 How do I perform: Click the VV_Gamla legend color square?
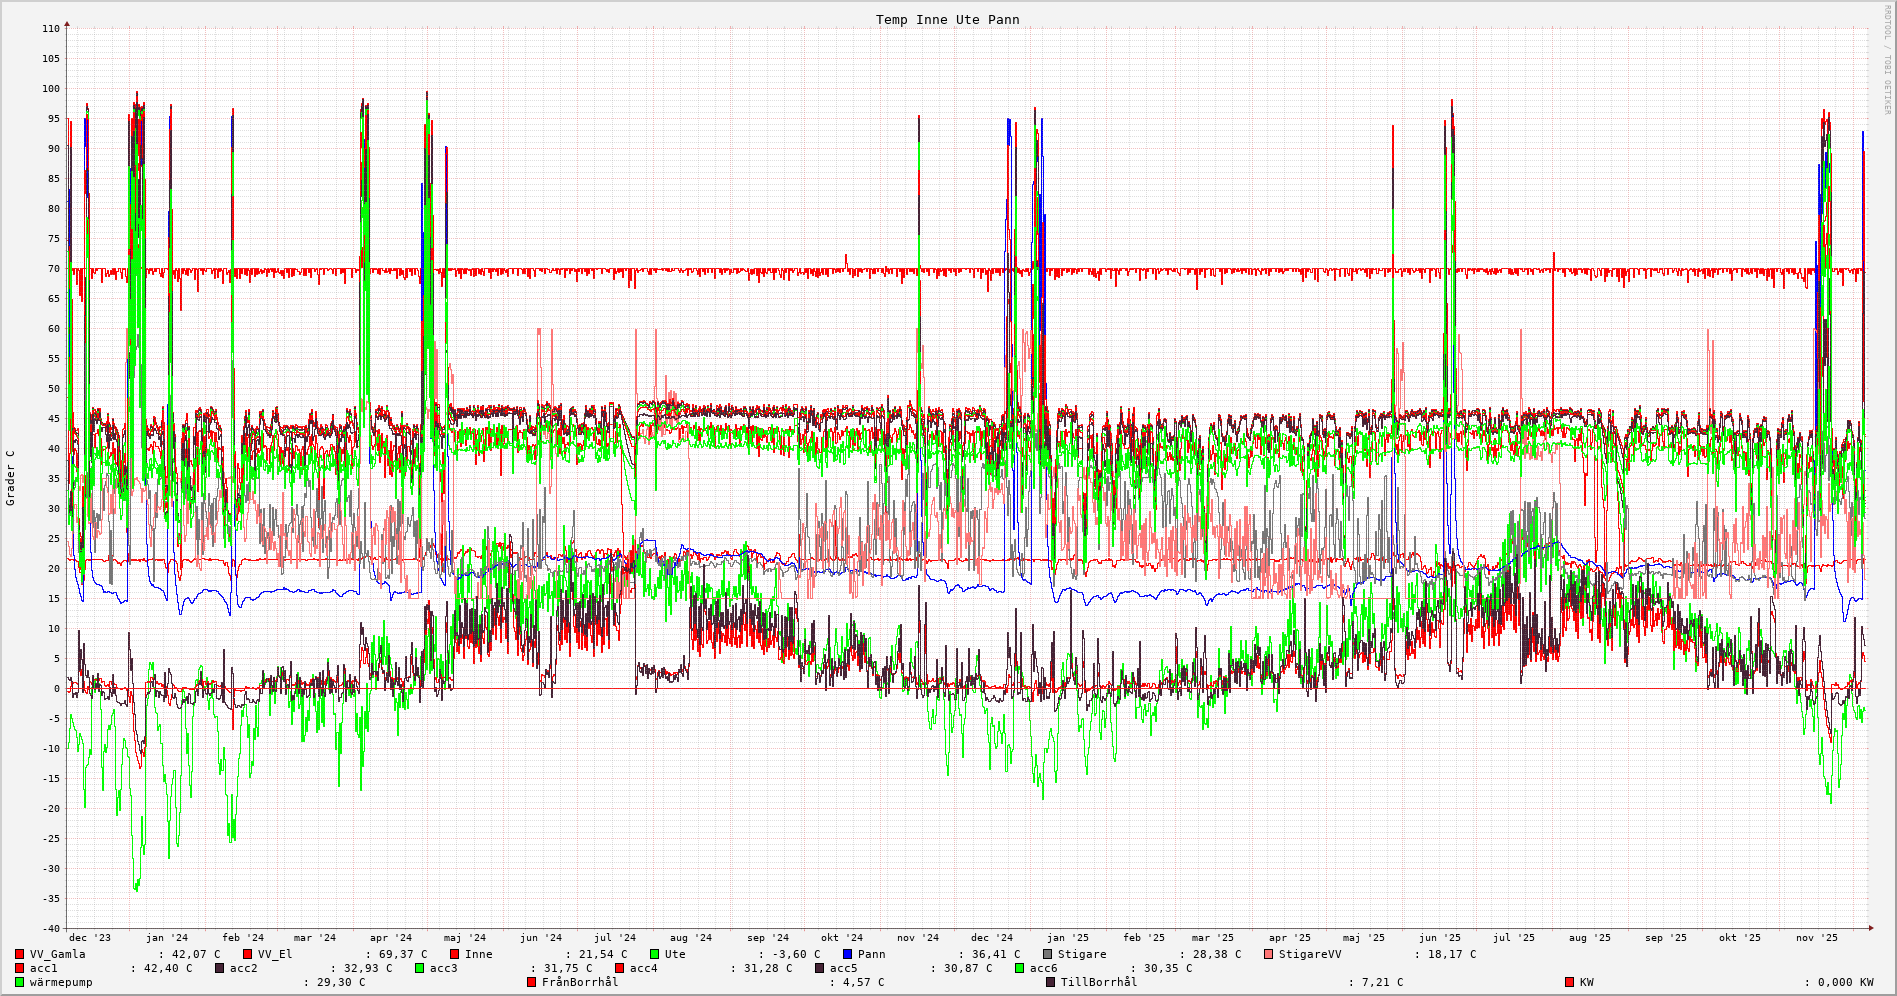[x=19, y=954]
